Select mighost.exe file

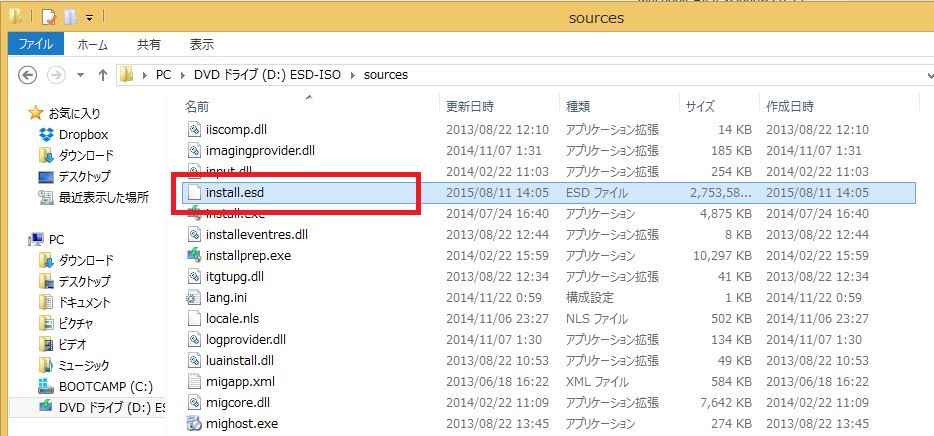click(241, 423)
